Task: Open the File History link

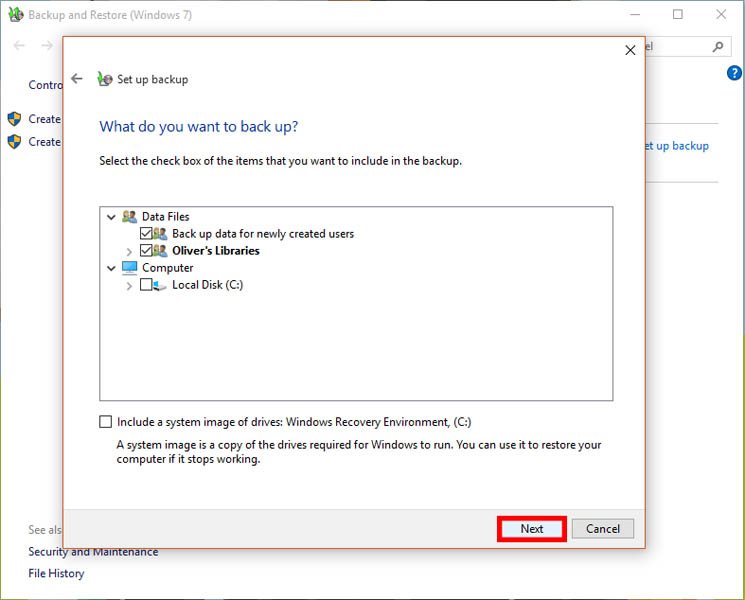Action: click(x=56, y=573)
